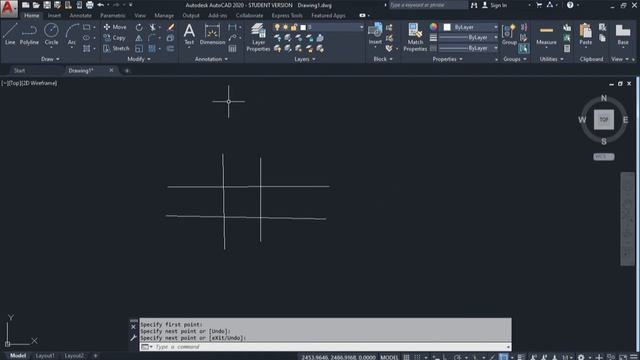Expand the Annotation panel
640x360 pixels.
pos(211,59)
